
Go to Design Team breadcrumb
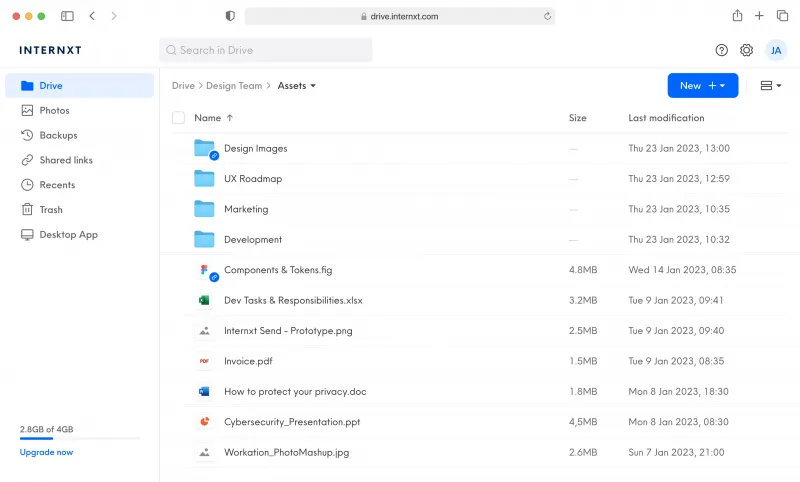point(234,86)
